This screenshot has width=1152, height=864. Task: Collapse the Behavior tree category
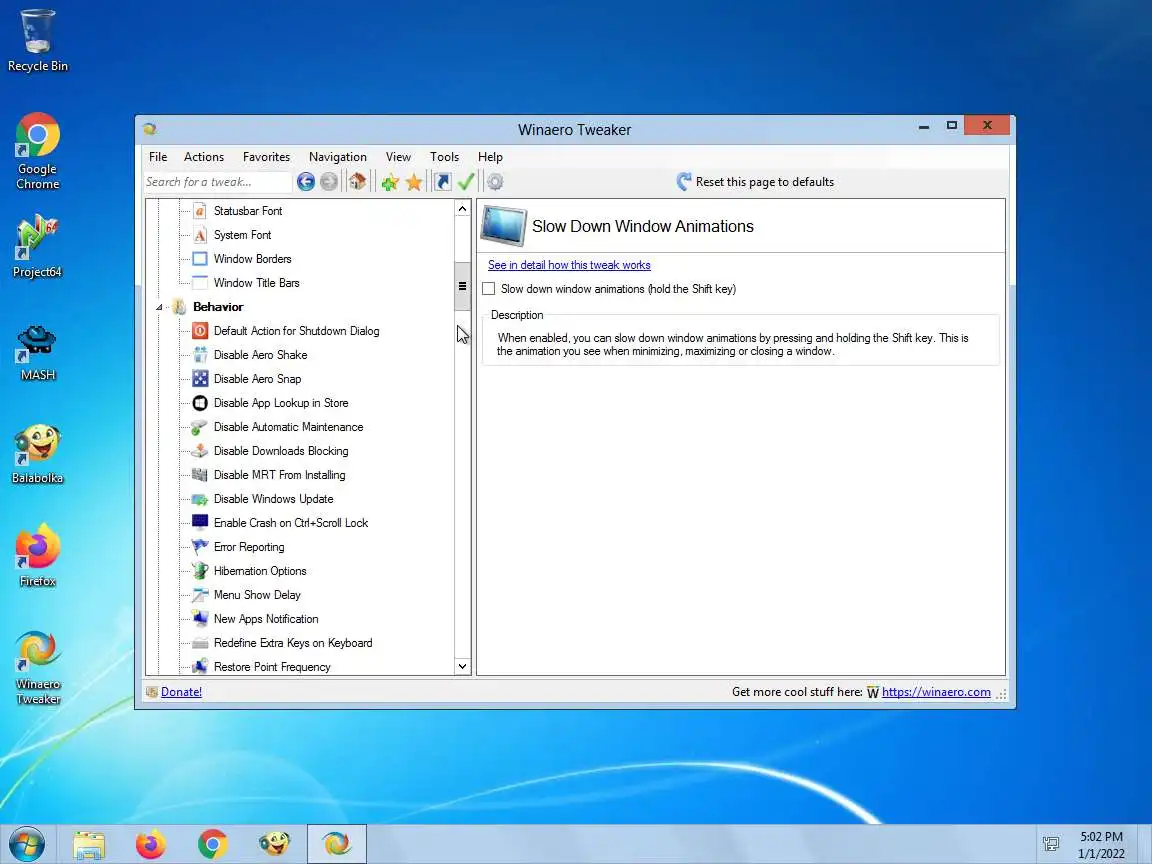pyautogui.click(x=159, y=307)
